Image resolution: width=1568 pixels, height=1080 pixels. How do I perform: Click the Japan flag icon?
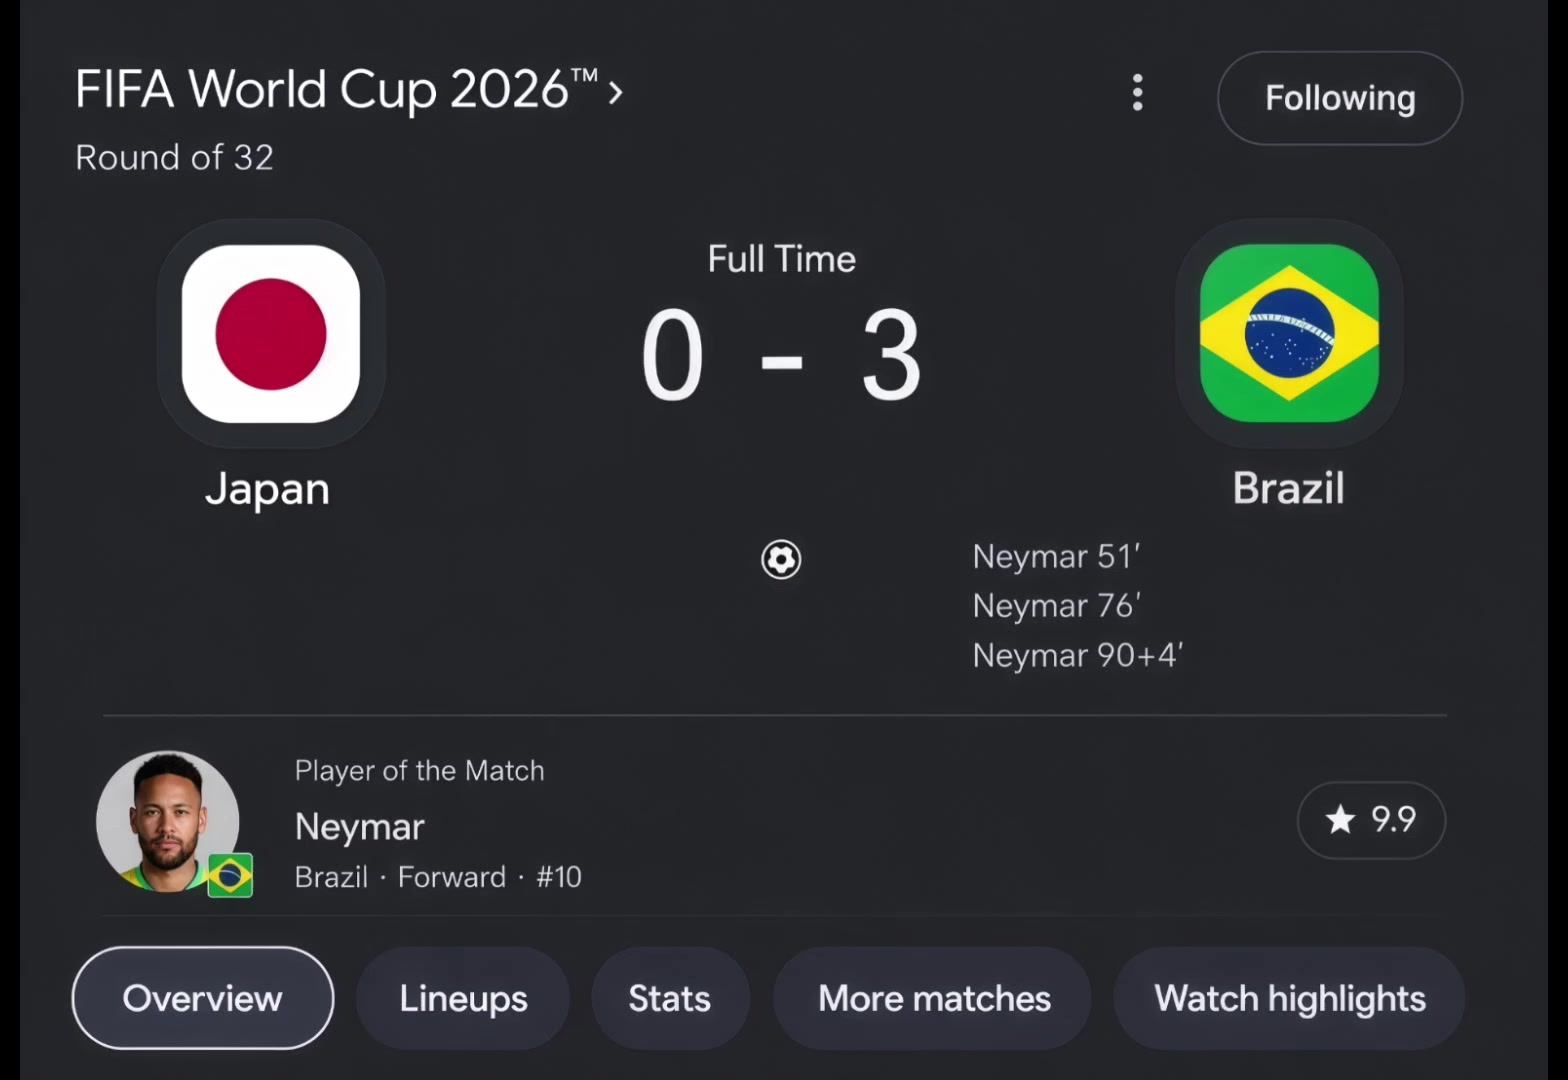[271, 334]
